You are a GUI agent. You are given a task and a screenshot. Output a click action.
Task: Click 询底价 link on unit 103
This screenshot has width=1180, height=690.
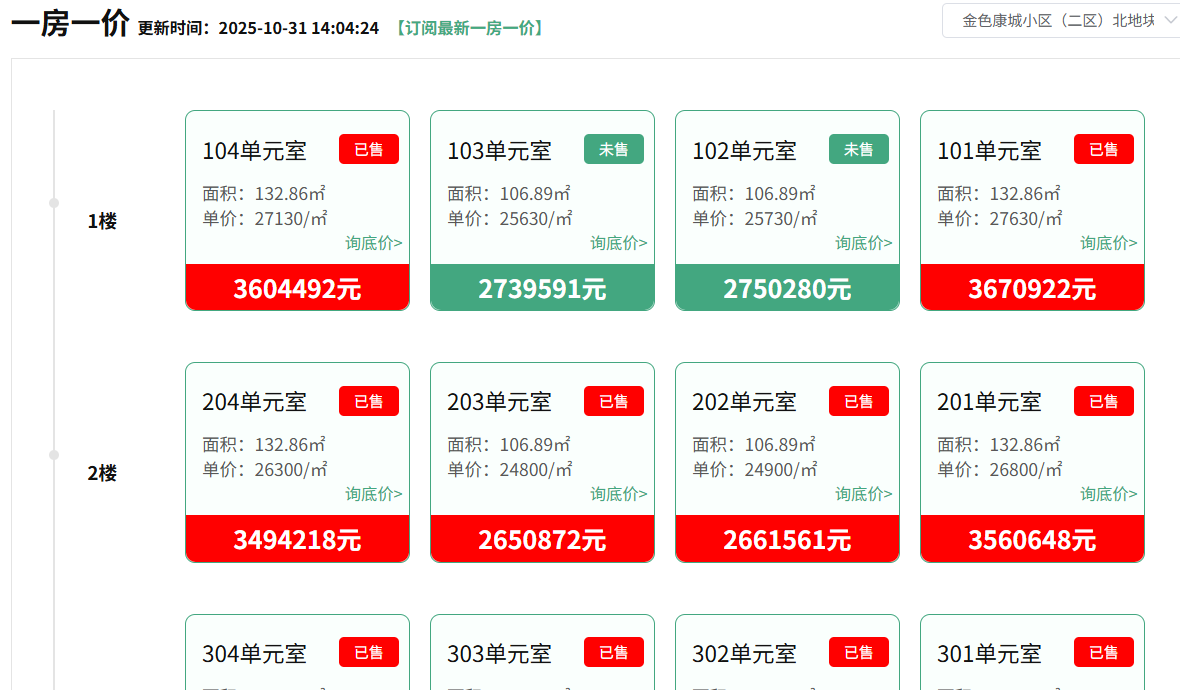click(x=618, y=243)
